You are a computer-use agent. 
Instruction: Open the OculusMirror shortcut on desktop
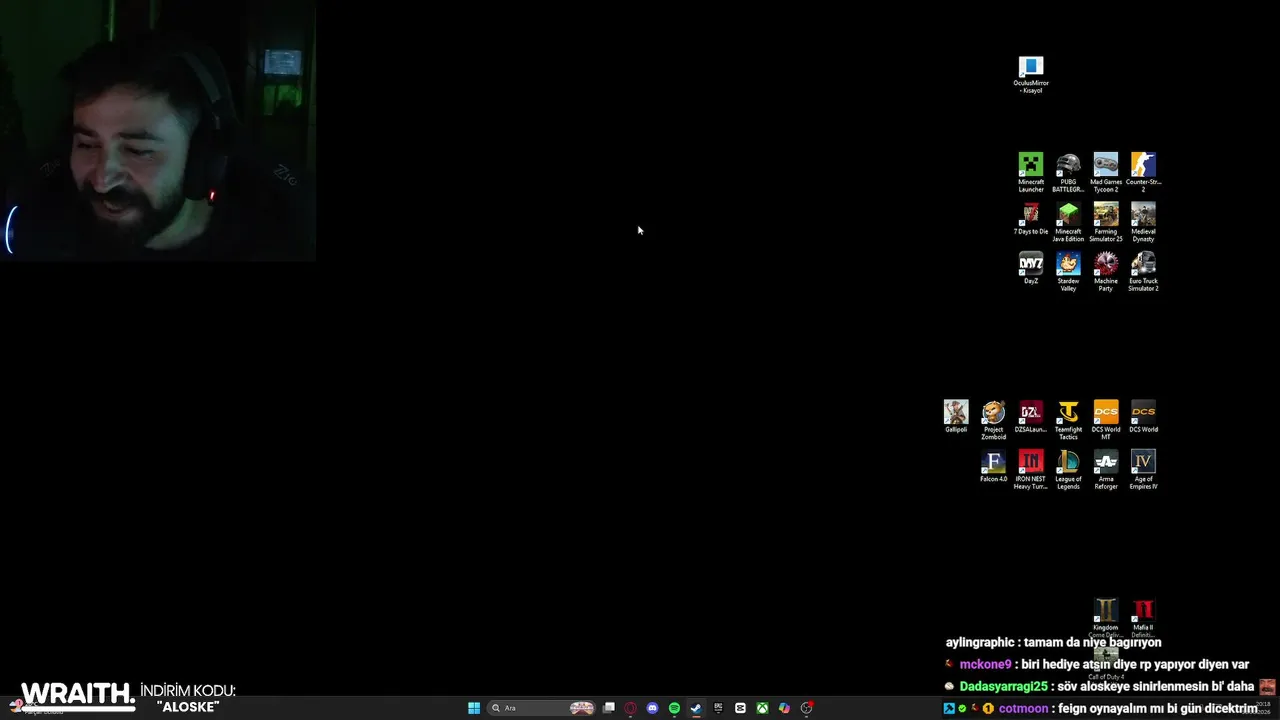1031,75
